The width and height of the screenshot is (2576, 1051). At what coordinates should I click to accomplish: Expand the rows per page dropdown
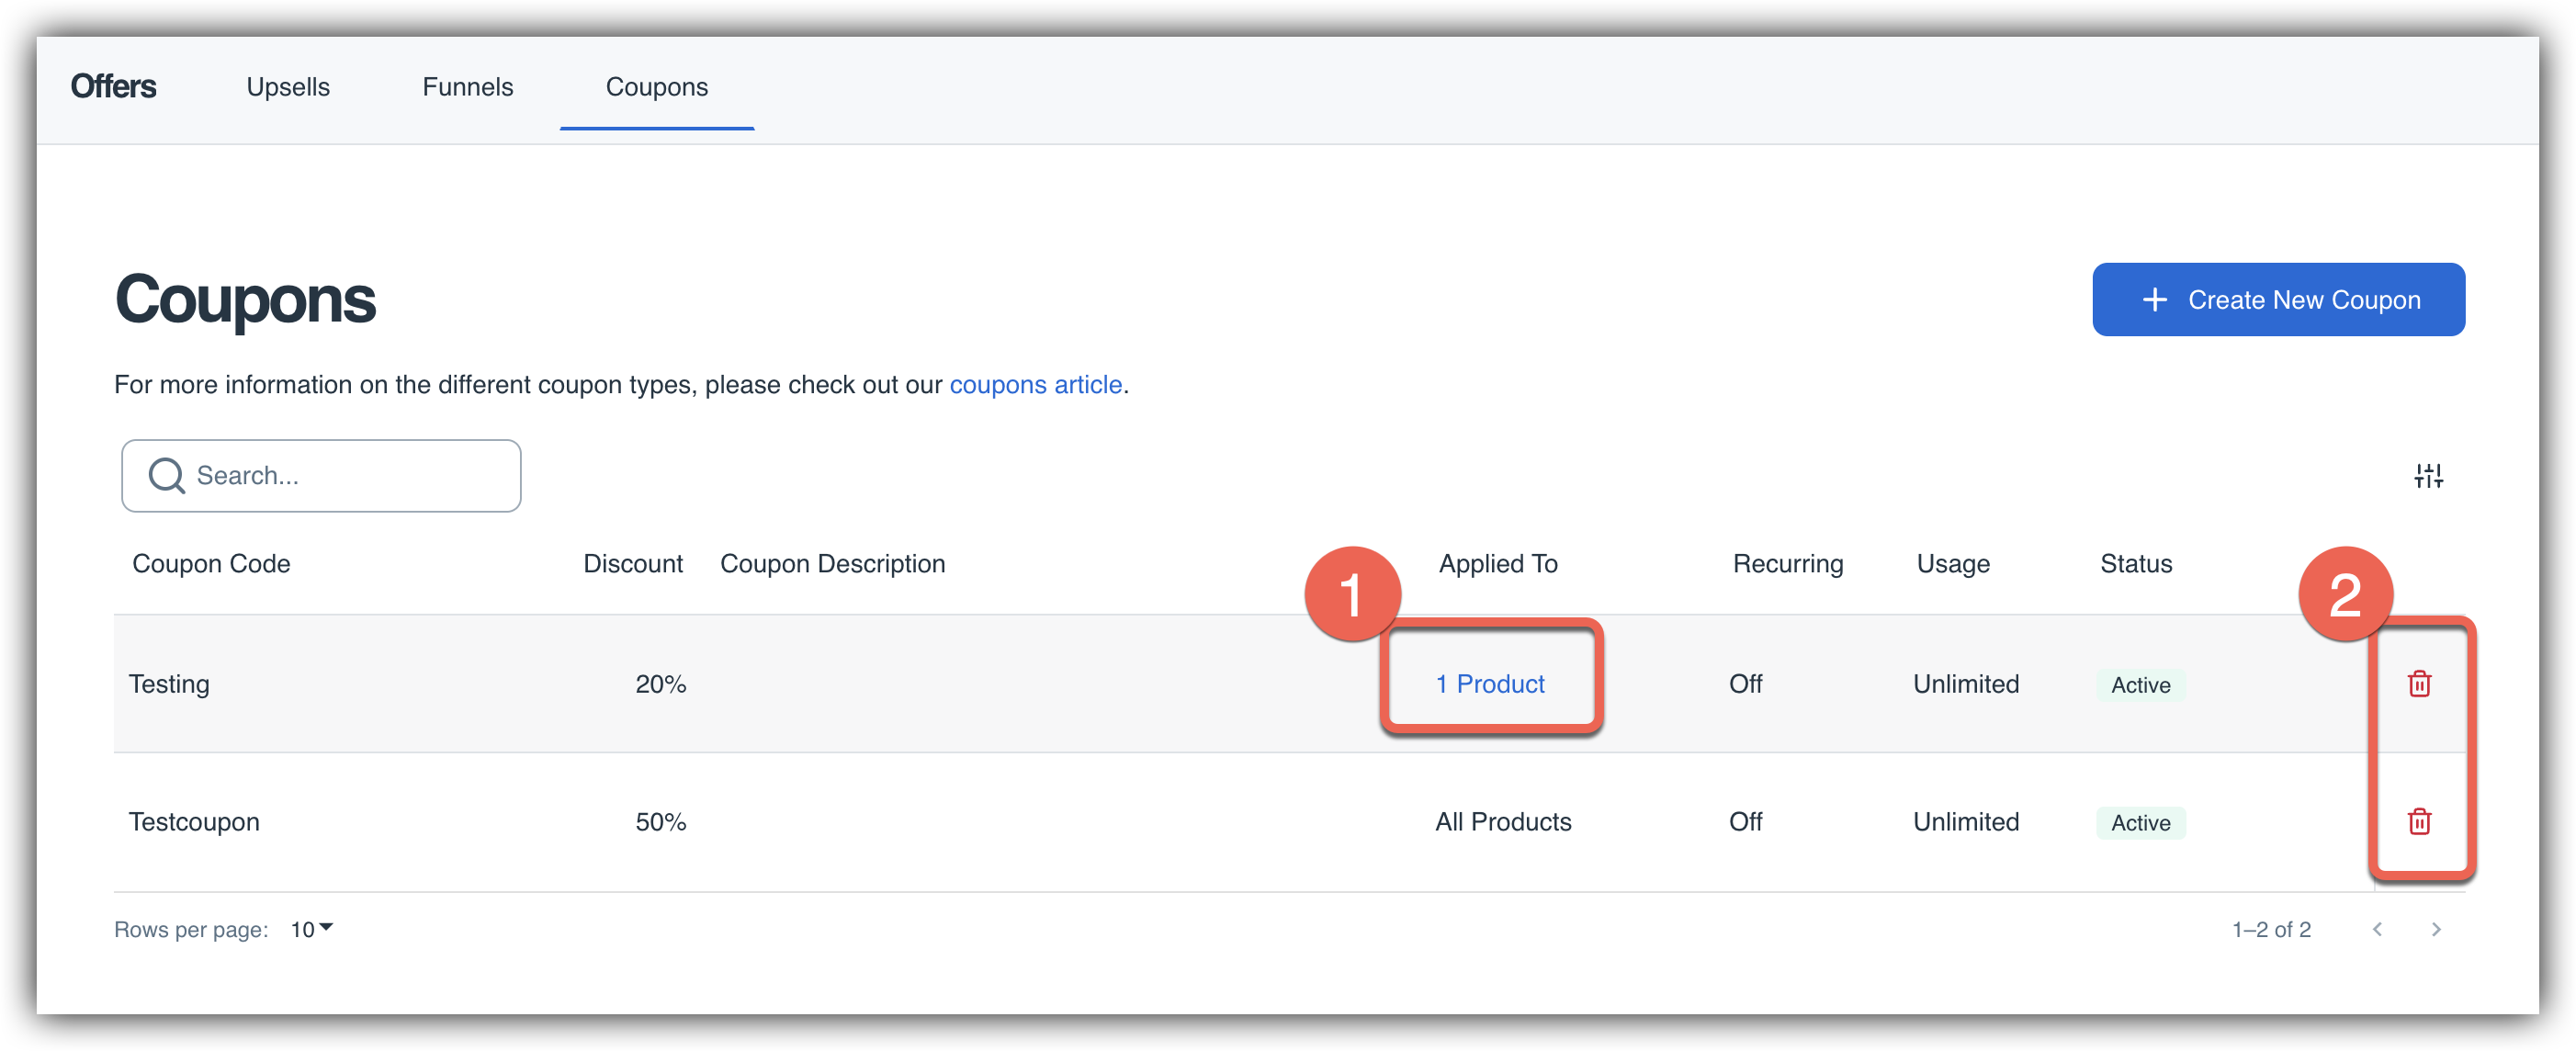tap(312, 929)
